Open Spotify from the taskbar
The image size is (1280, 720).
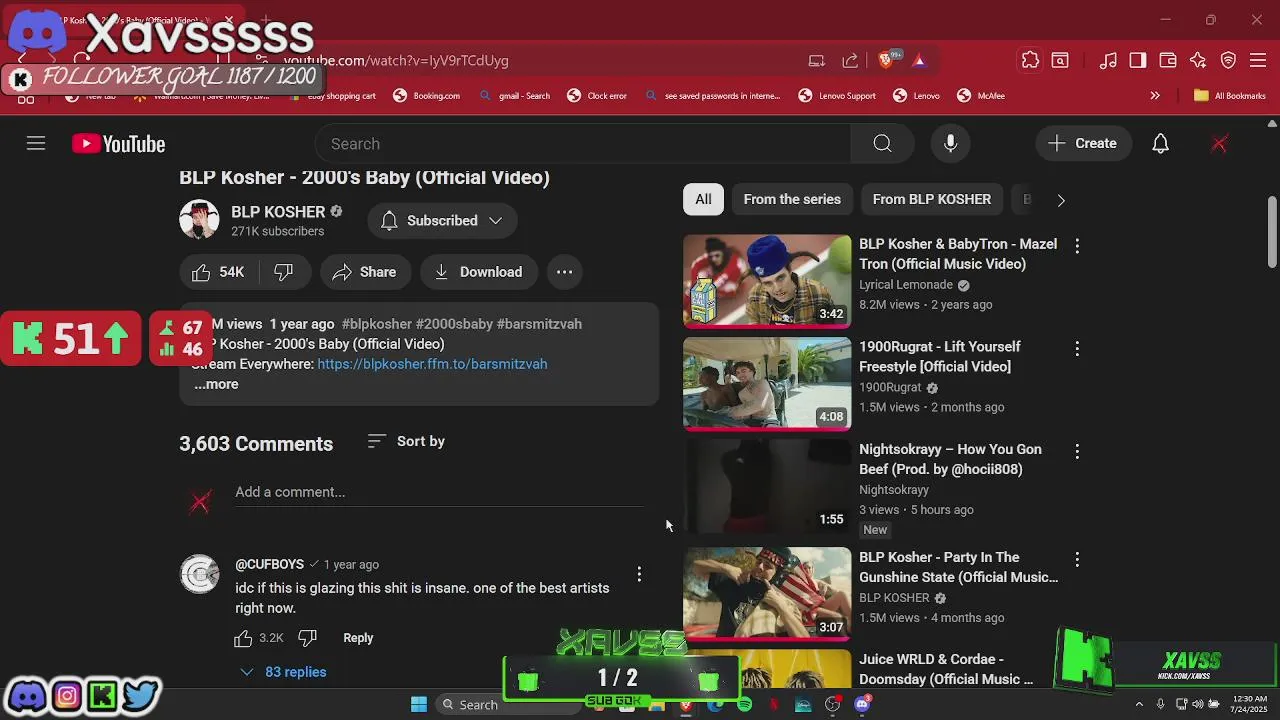(744, 704)
